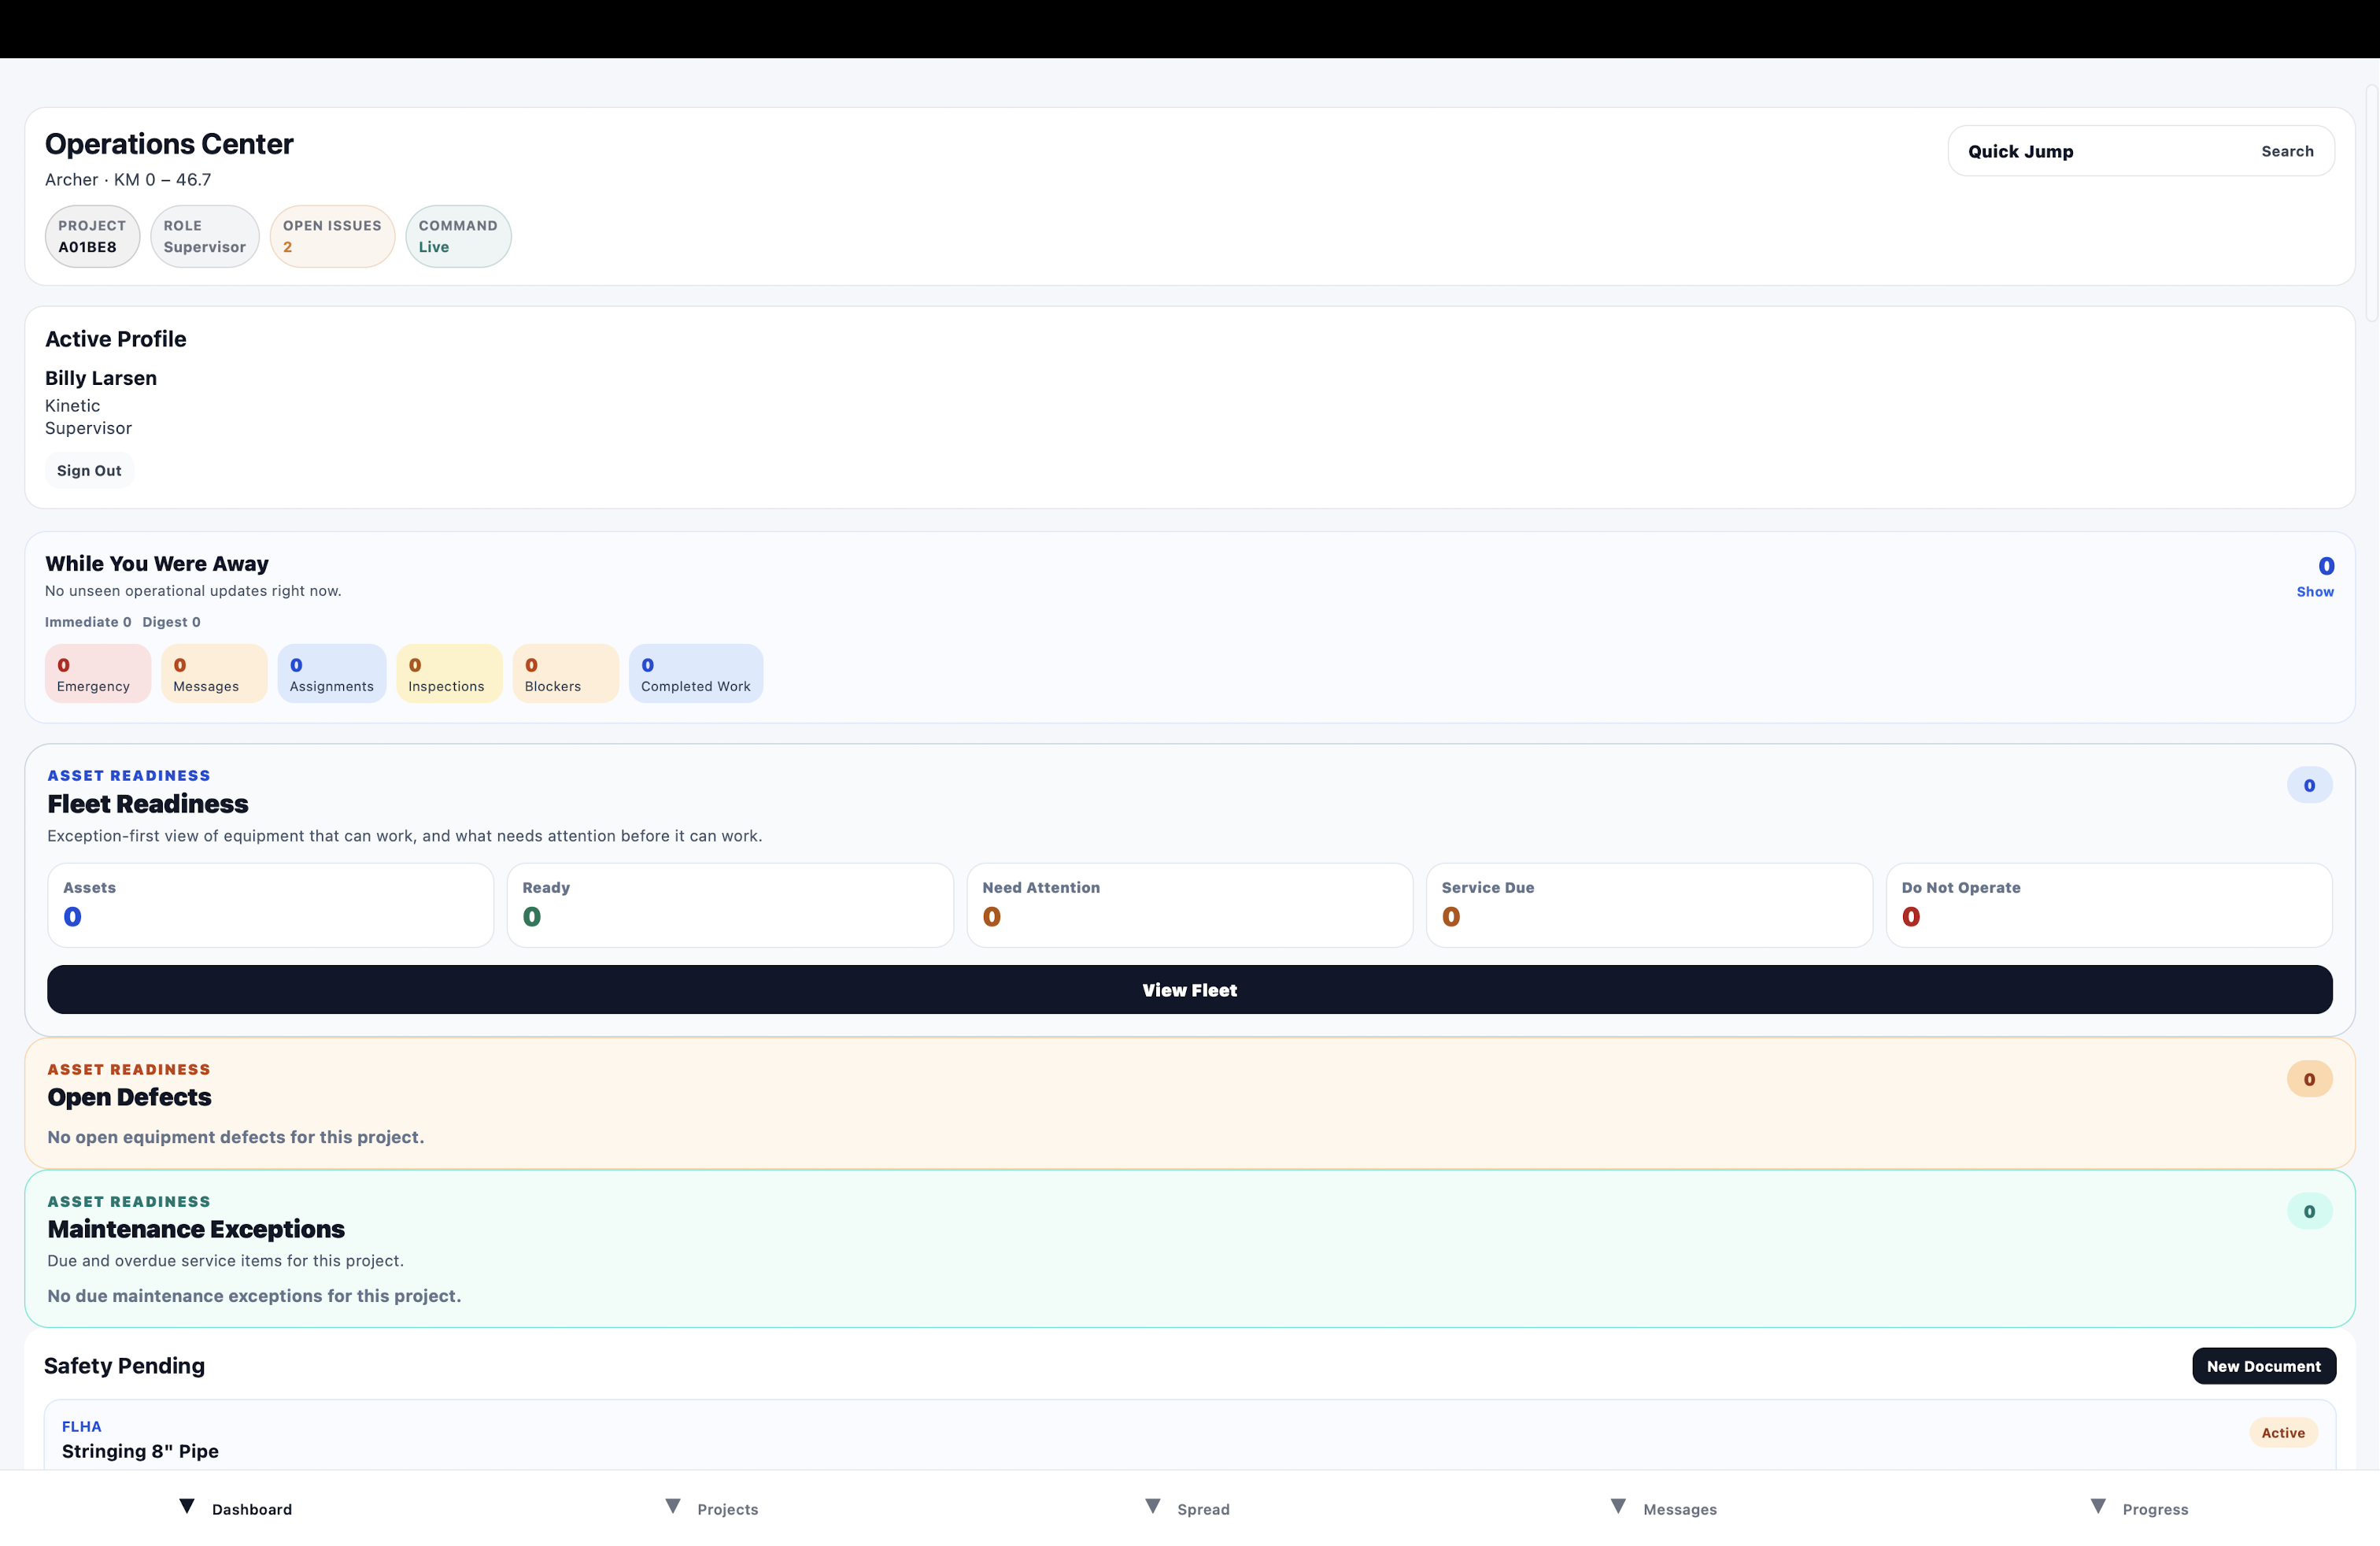Click the Dashboard tab triangle icon
2380x1546 pixels.
(x=186, y=1506)
